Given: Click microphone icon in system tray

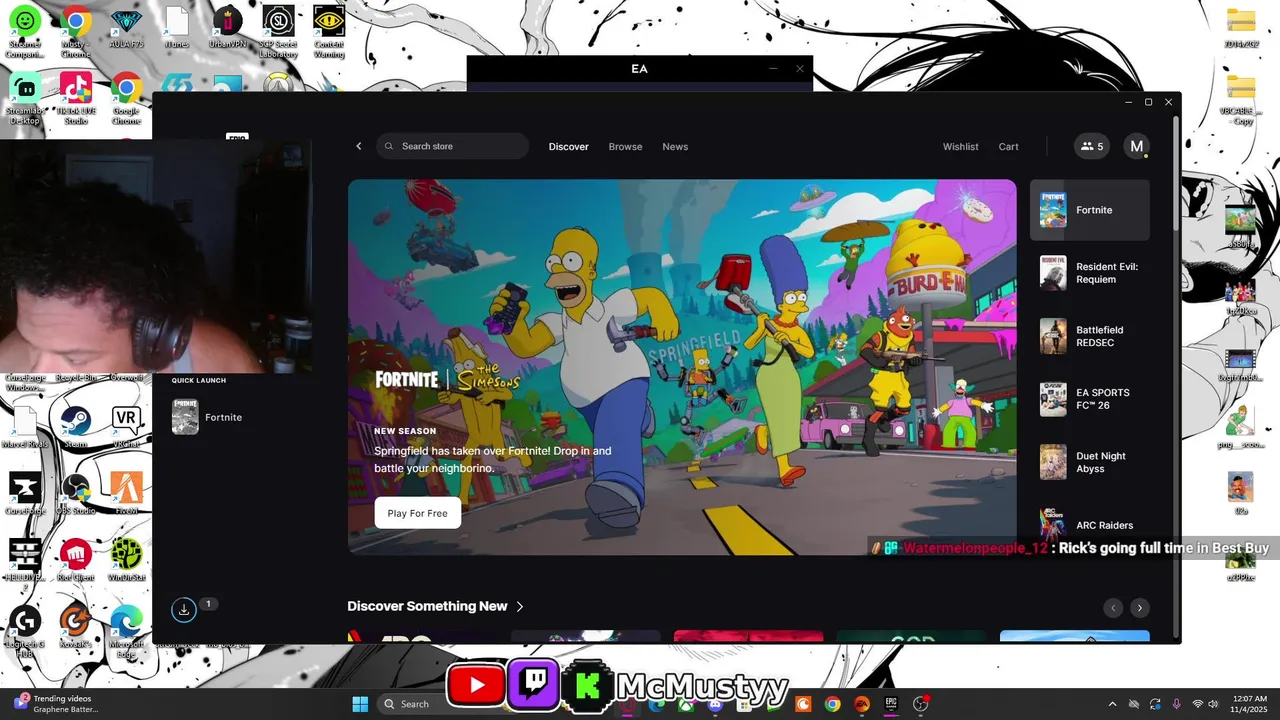Looking at the screenshot, I should [1176, 705].
